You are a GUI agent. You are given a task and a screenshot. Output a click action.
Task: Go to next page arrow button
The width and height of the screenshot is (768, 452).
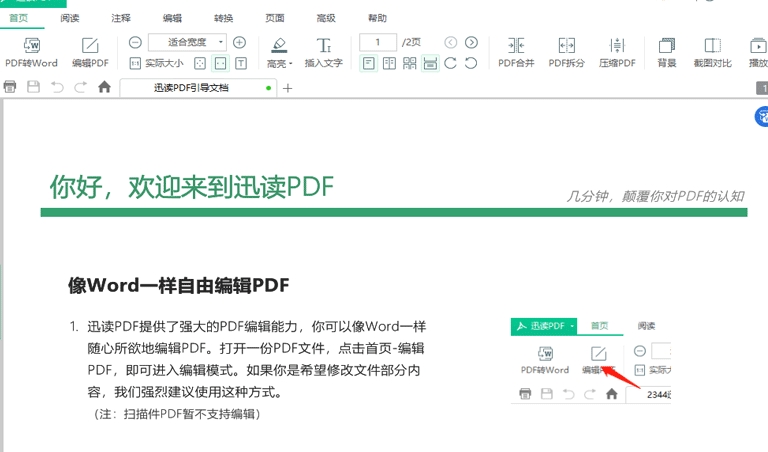[471, 42]
